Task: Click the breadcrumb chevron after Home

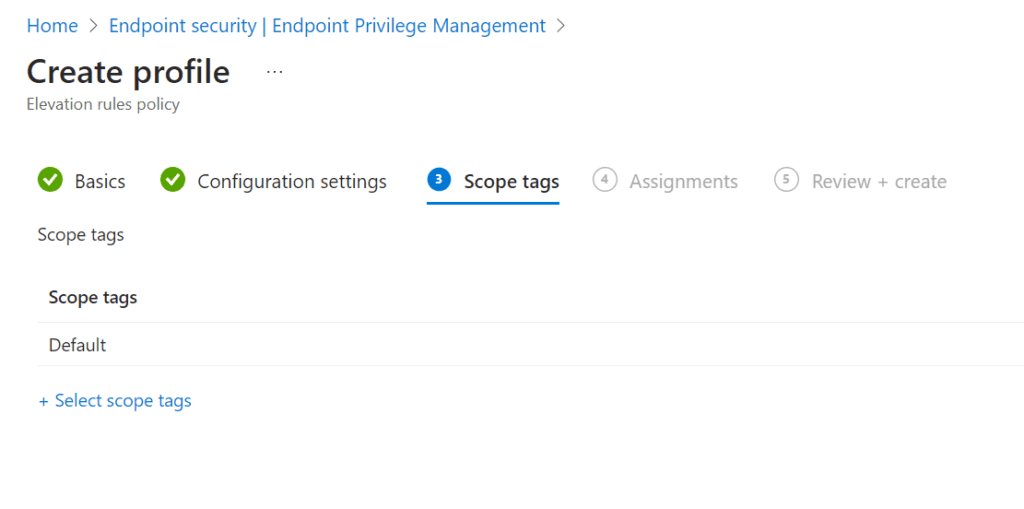Action: click(x=93, y=26)
